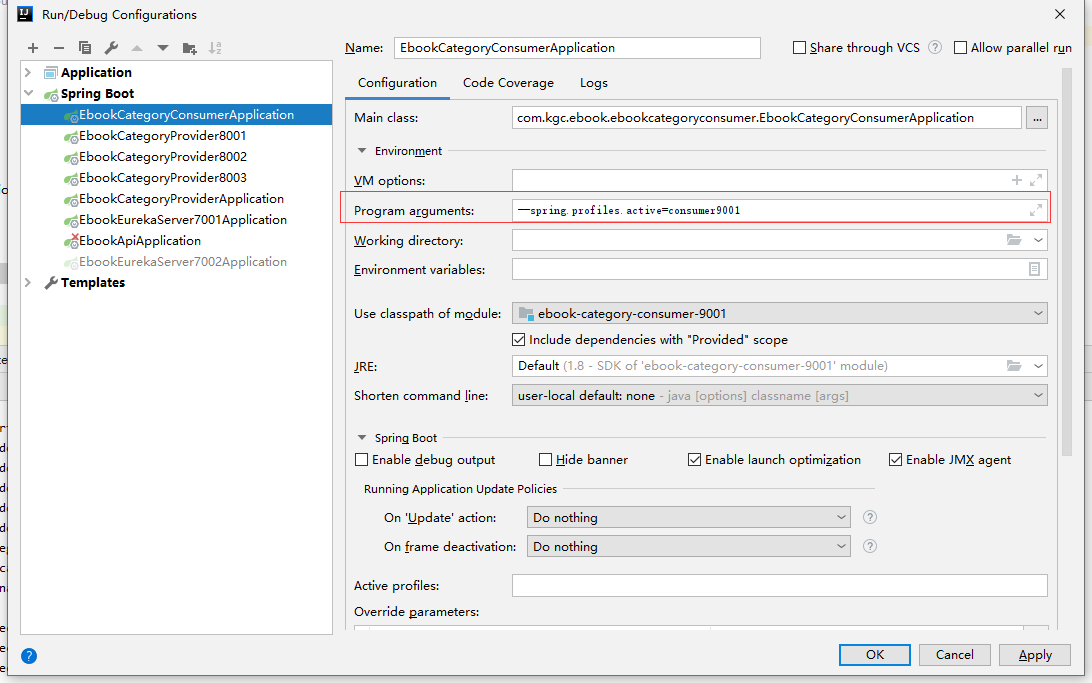Image resolution: width=1092 pixels, height=683 pixels.
Task: Open dialog help question mark button
Action: pos(29,656)
